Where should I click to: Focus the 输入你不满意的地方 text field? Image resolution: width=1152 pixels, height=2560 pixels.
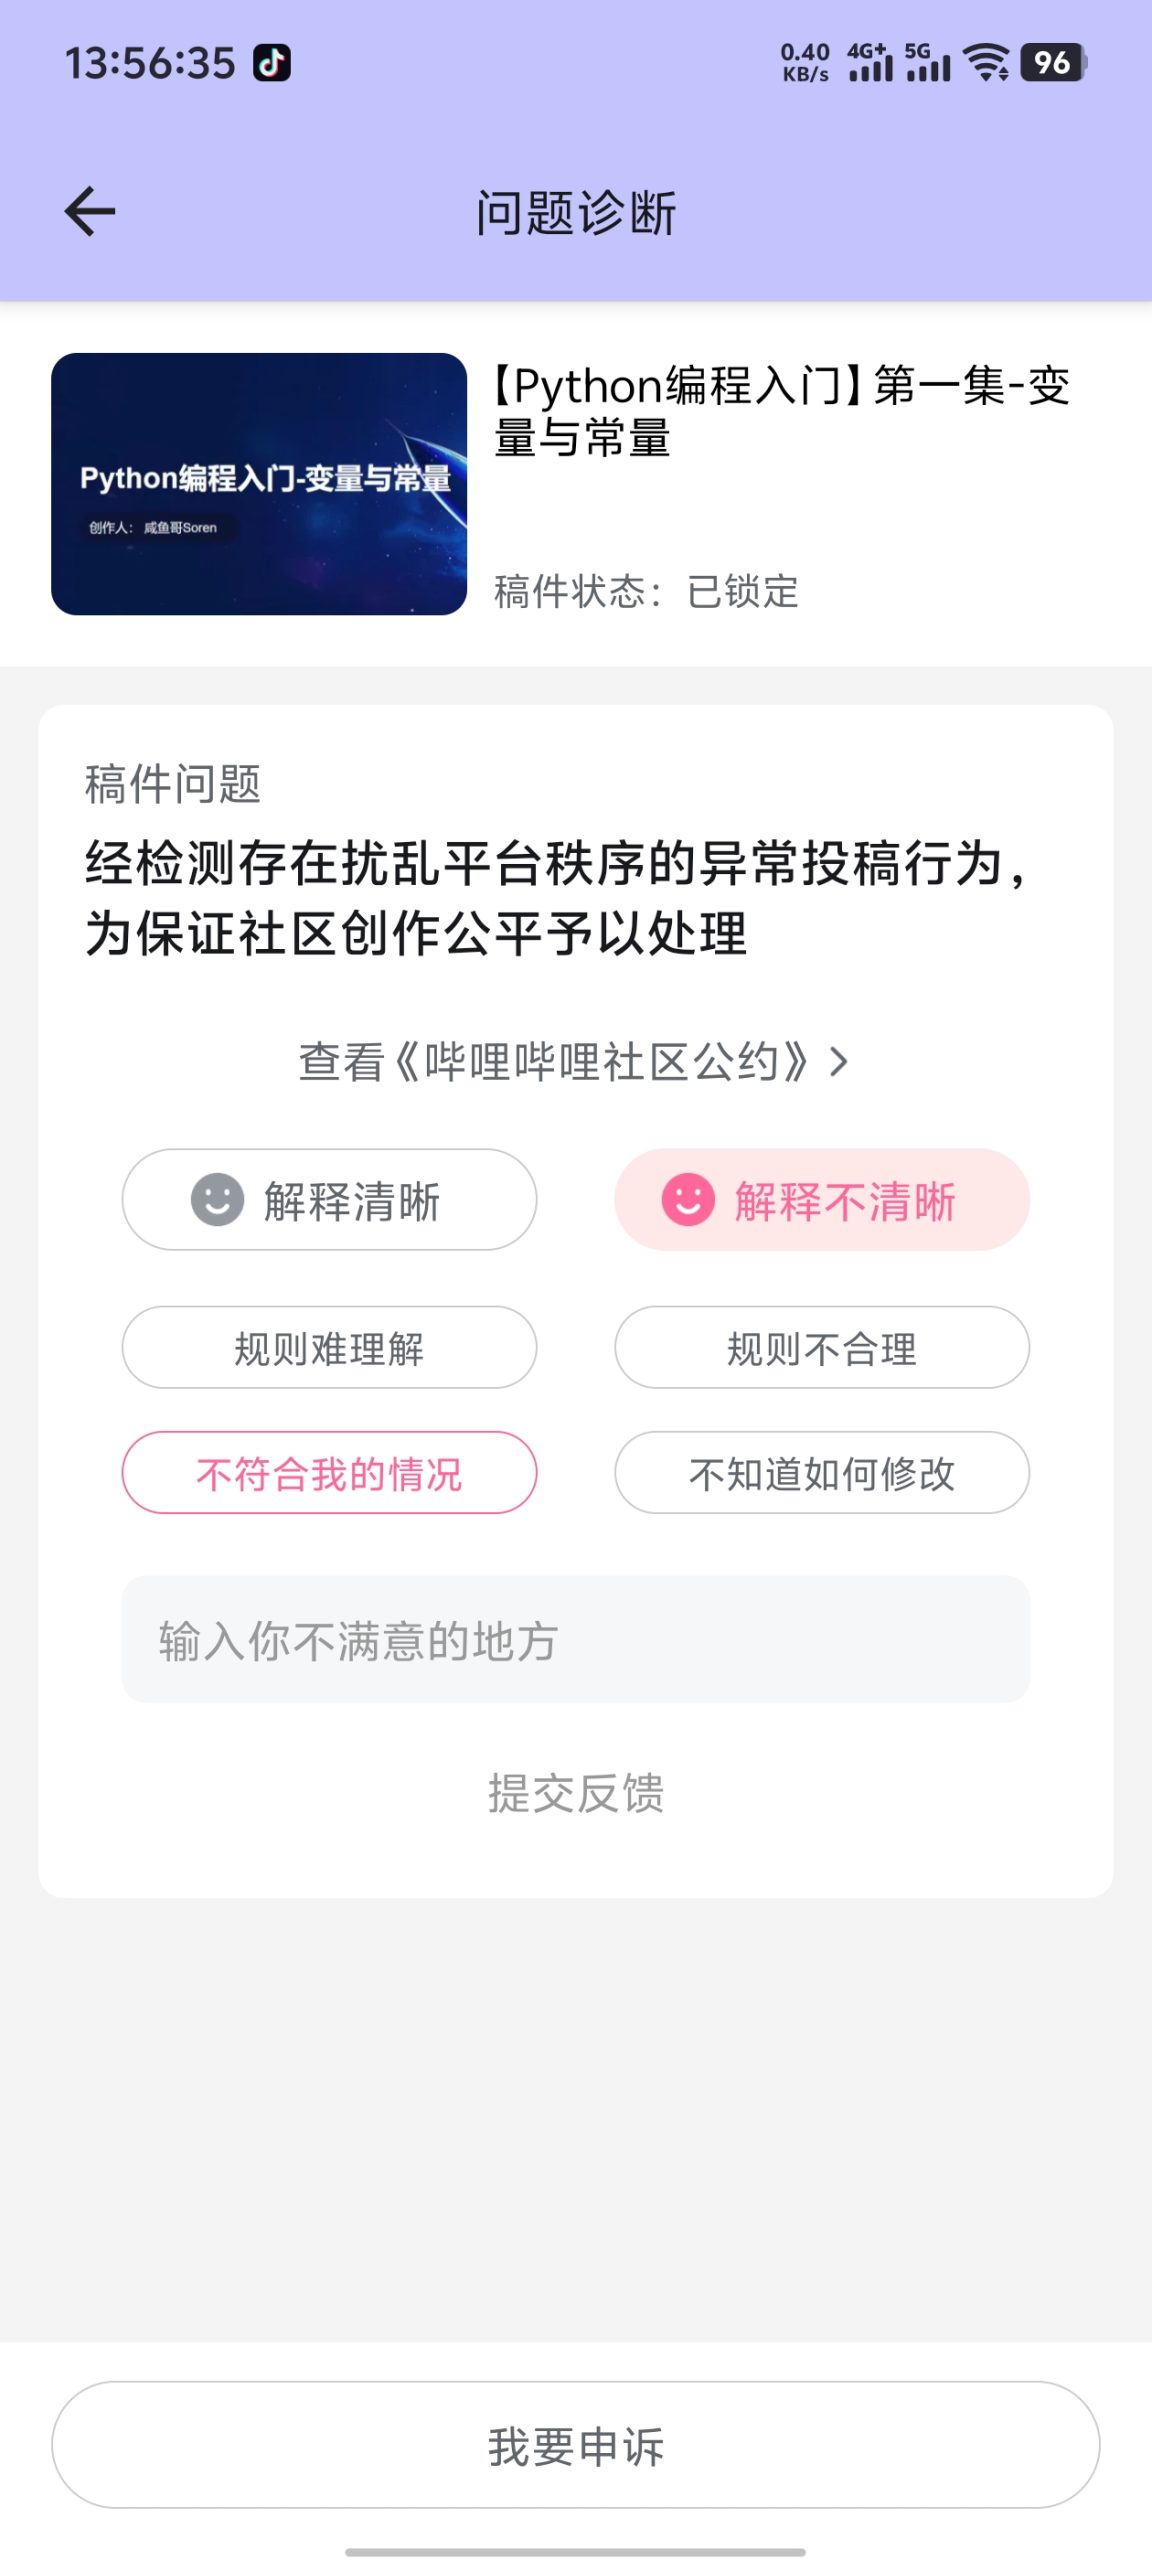pyautogui.click(x=576, y=1639)
